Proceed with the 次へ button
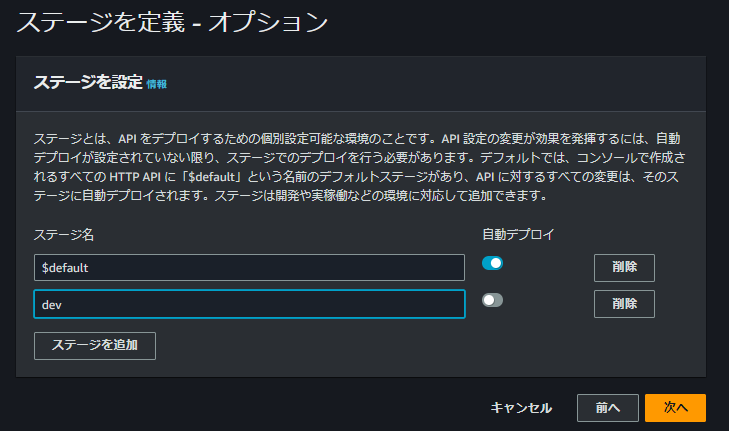The image size is (729, 431). point(675,408)
